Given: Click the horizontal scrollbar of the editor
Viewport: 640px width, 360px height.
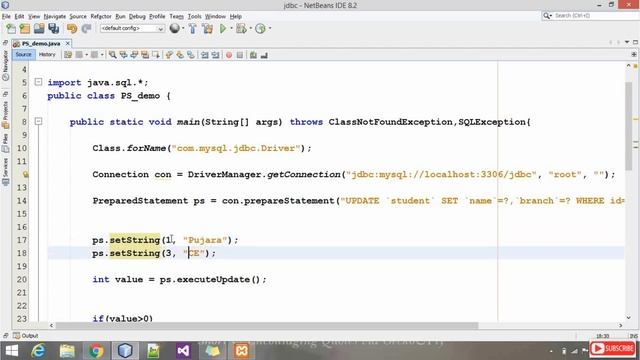Looking at the screenshot, I should click(266, 325).
